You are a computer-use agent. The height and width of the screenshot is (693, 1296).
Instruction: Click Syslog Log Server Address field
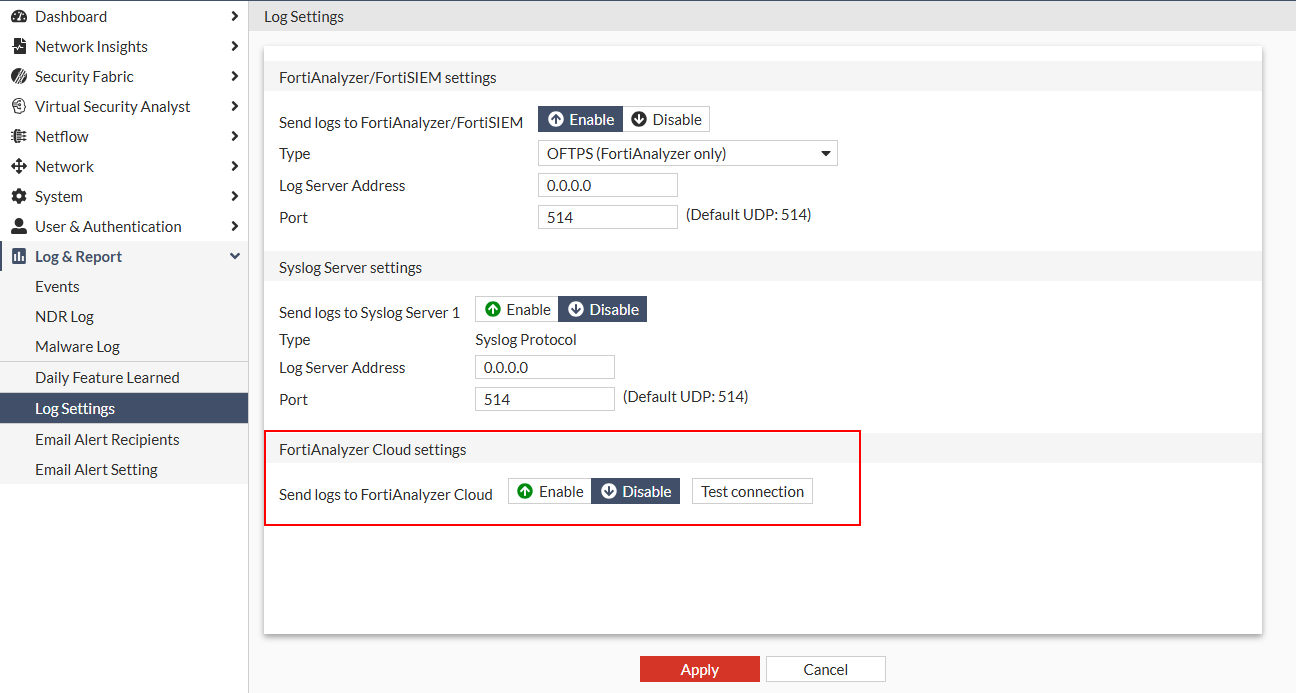(545, 367)
